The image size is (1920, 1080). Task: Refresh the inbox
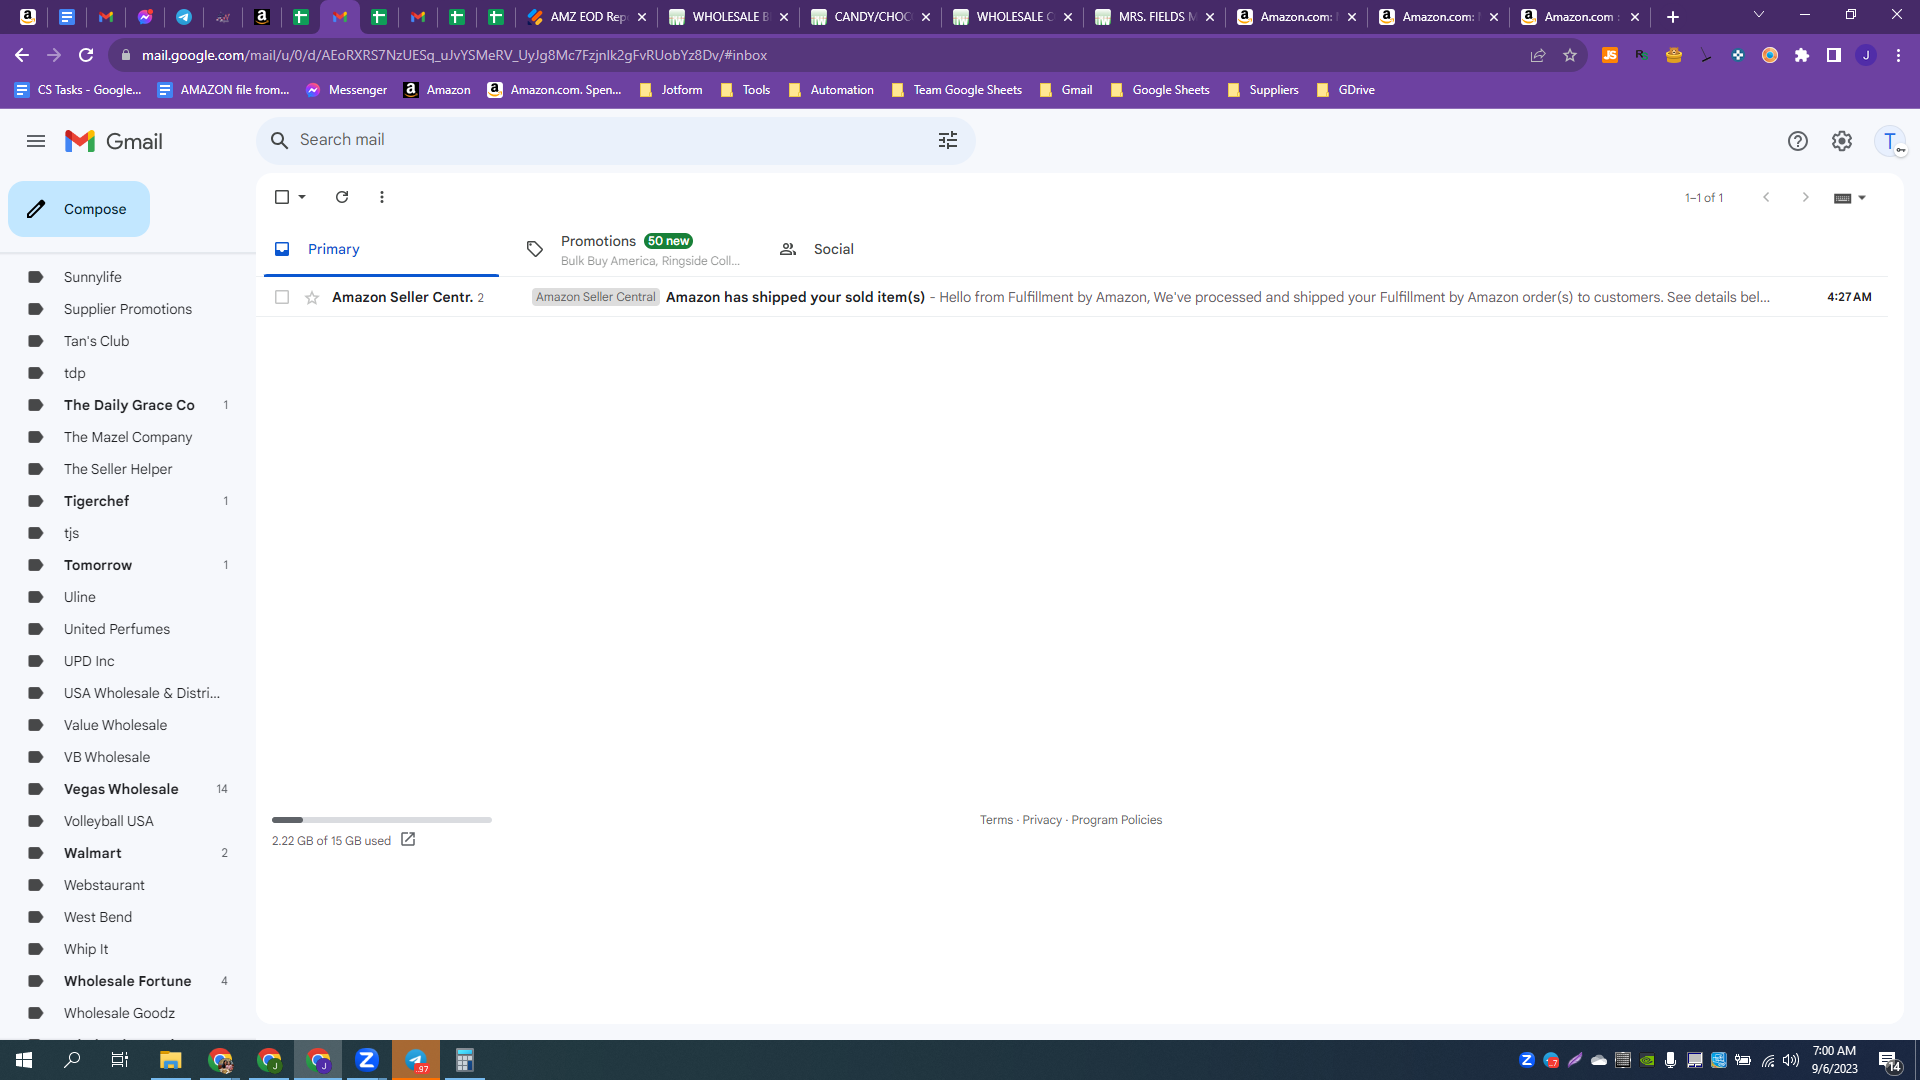pyautogui.click(x=342, y=197)
